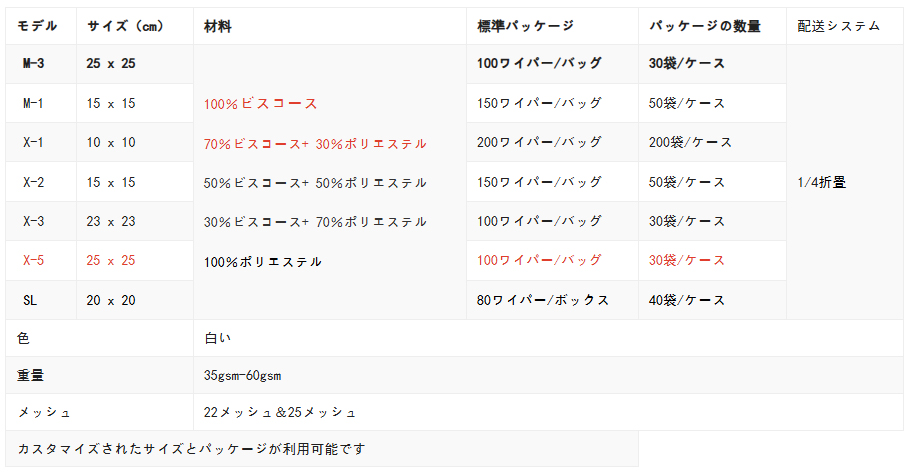Select the SL model cell
Screen dimensions: 910x476
coord(41,300)
